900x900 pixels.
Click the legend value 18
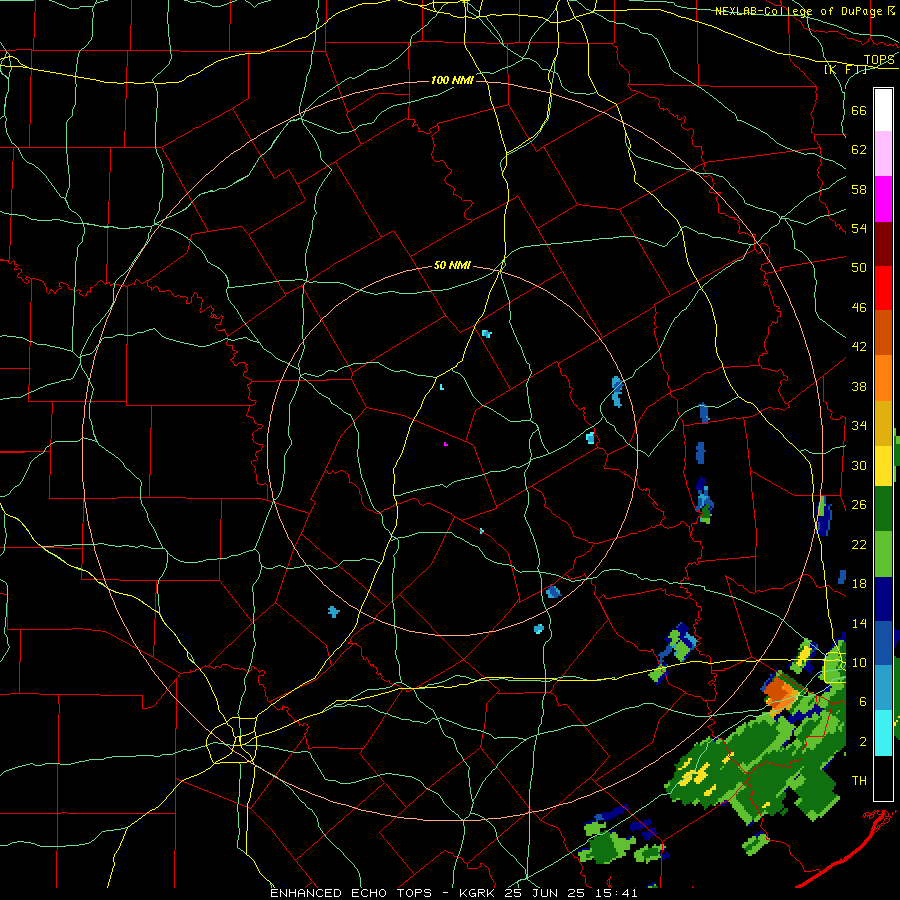point(859,584)
